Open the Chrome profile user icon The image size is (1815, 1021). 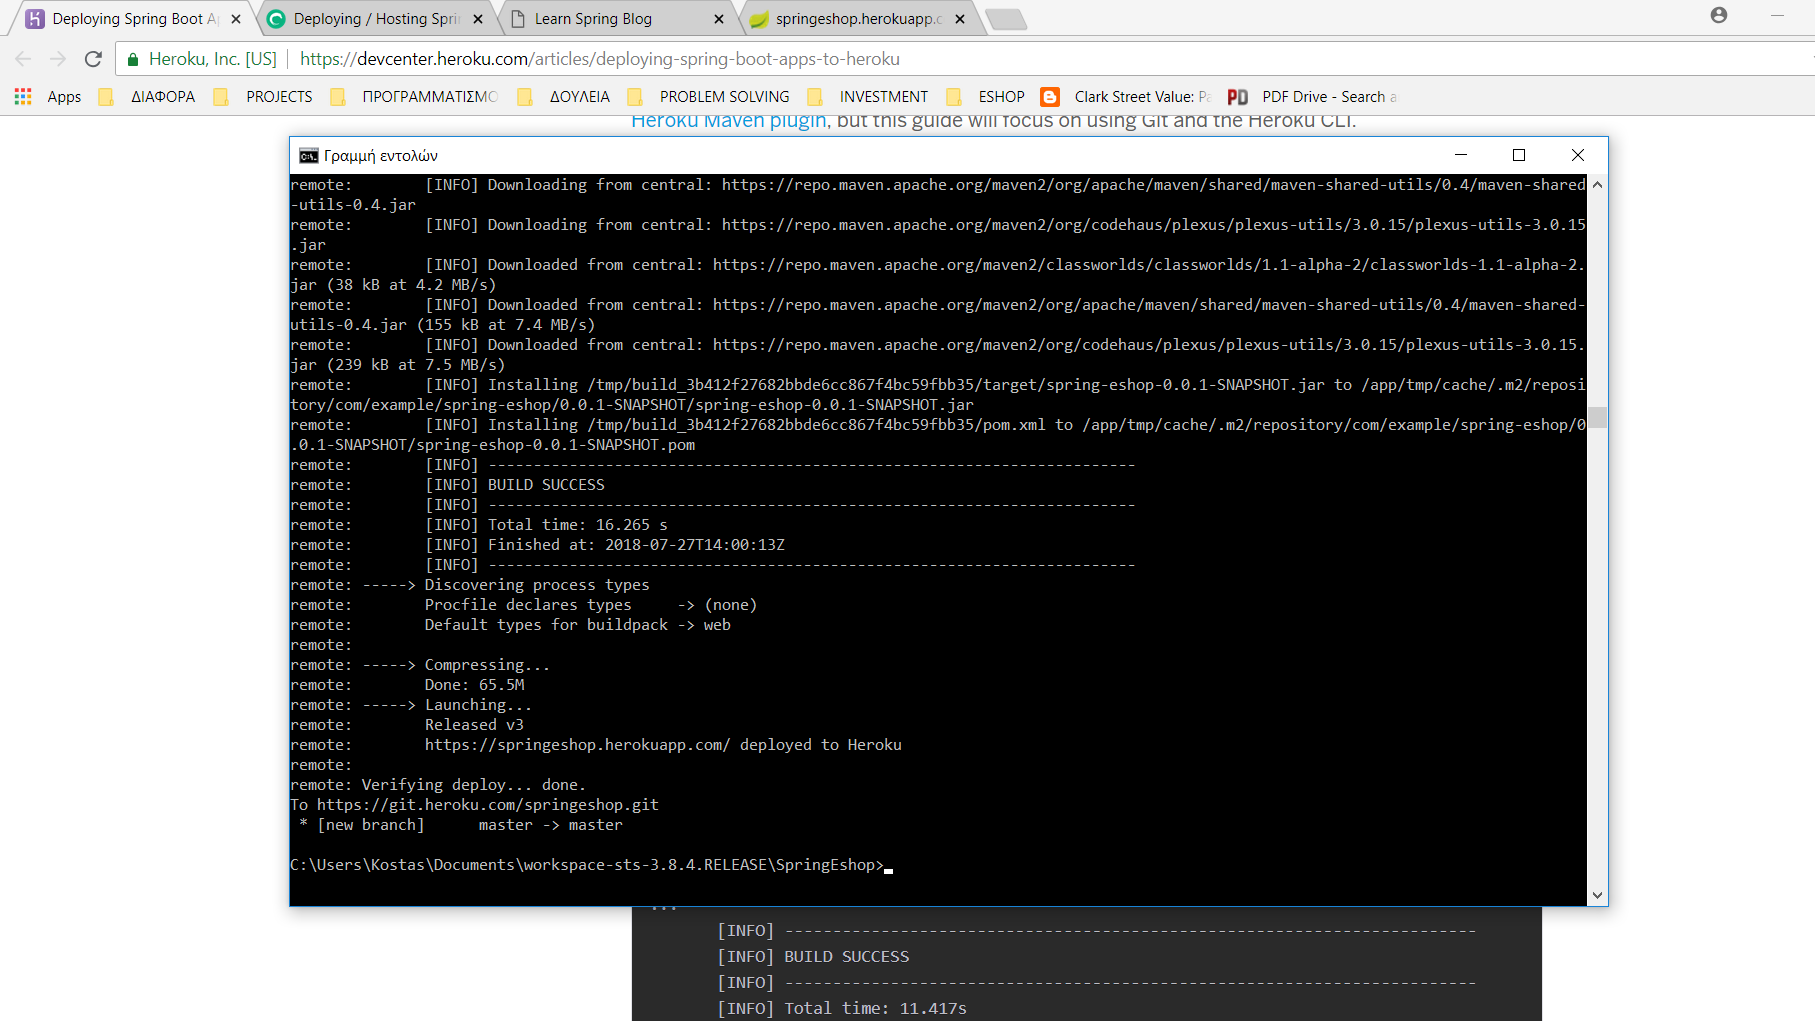pos(1719,15)
